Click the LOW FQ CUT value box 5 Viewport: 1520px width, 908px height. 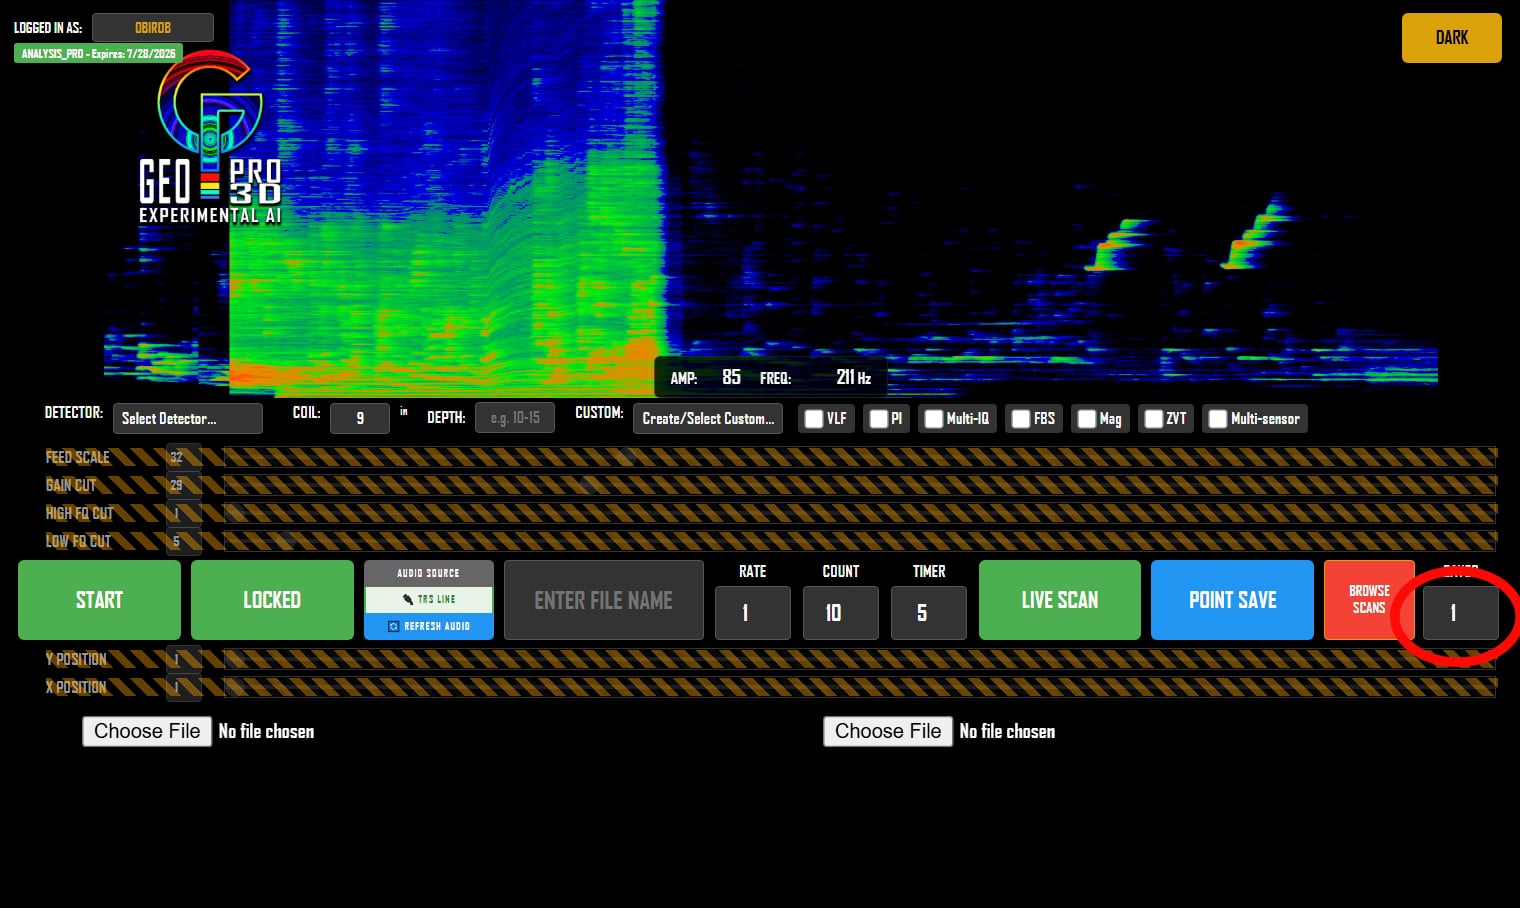[x=184, y=541]
